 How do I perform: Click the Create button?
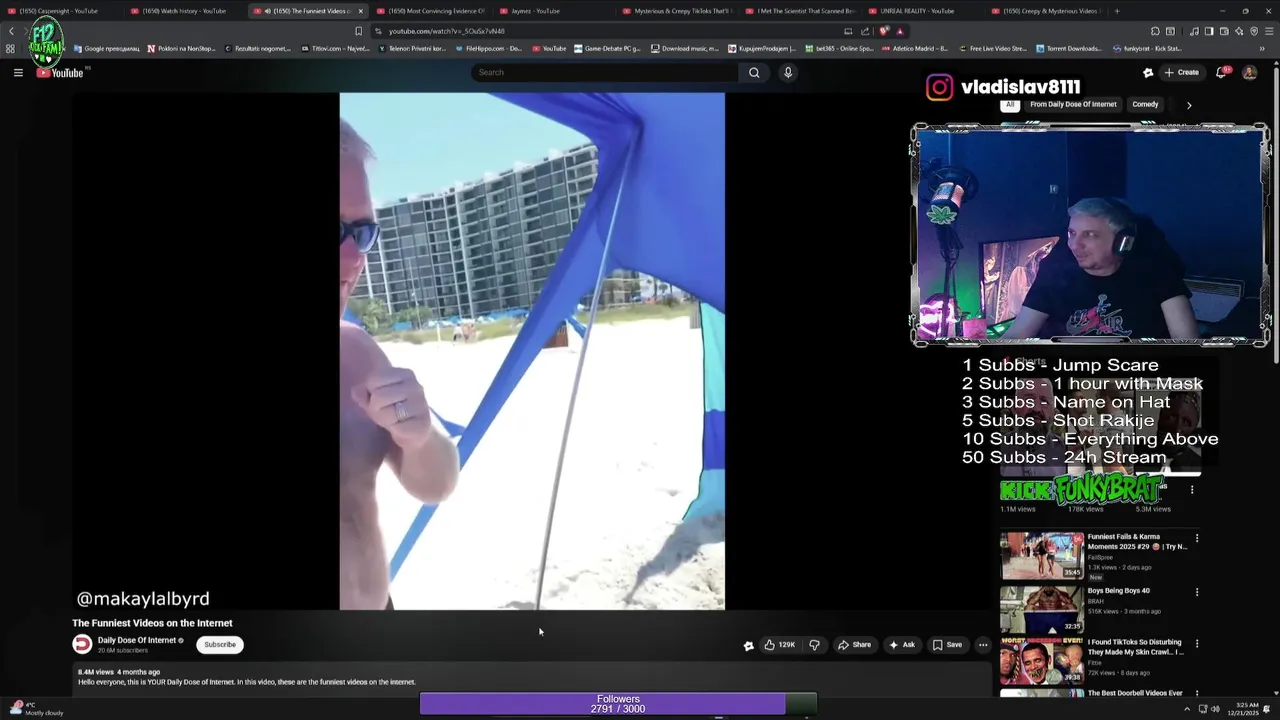pos(1181,72)
